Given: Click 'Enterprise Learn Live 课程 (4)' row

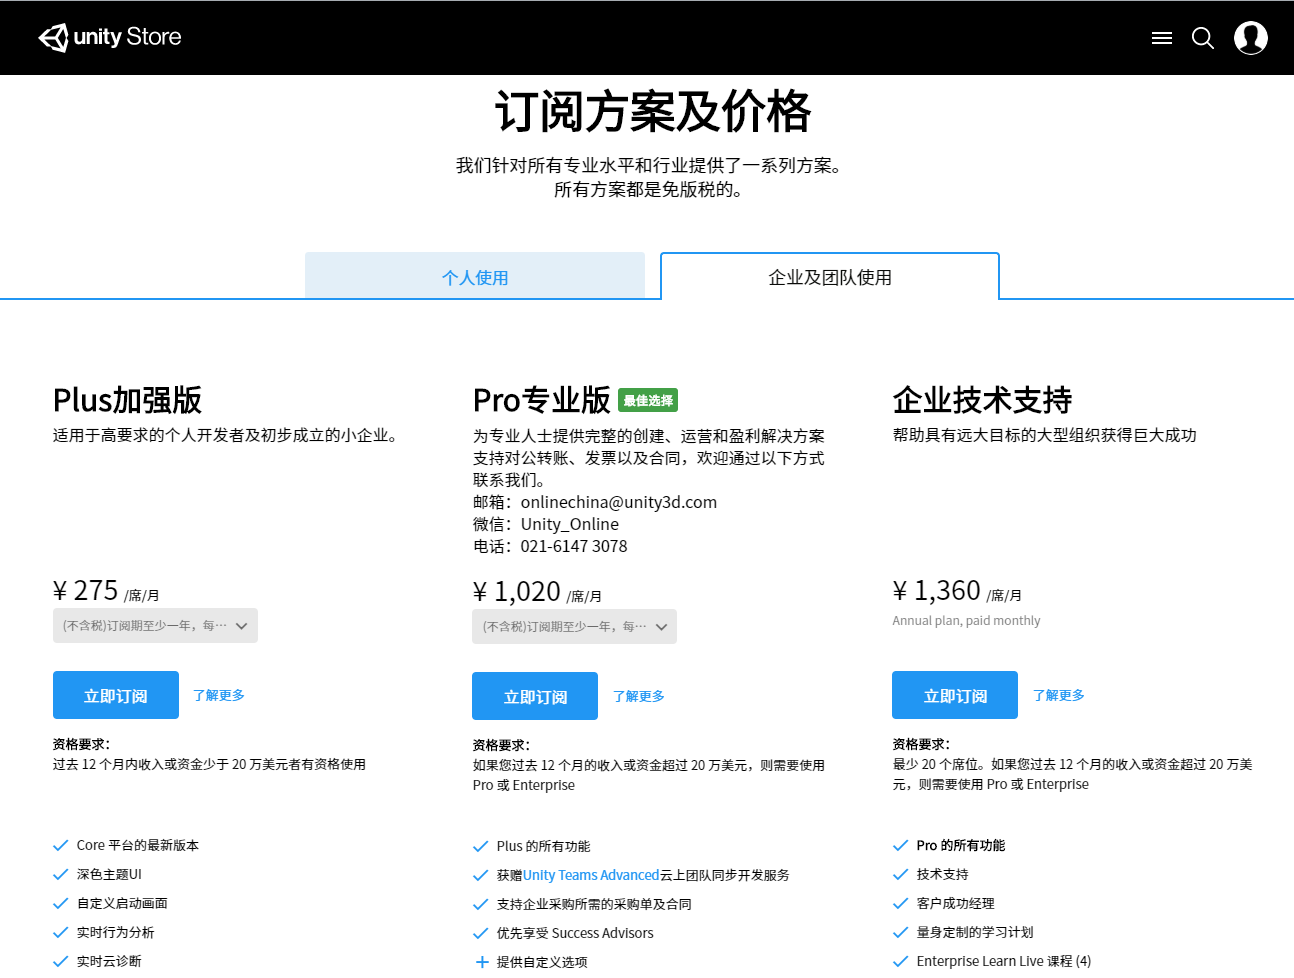Looking at the screenshot, I should pyautogui.click(x=992, y=962).
